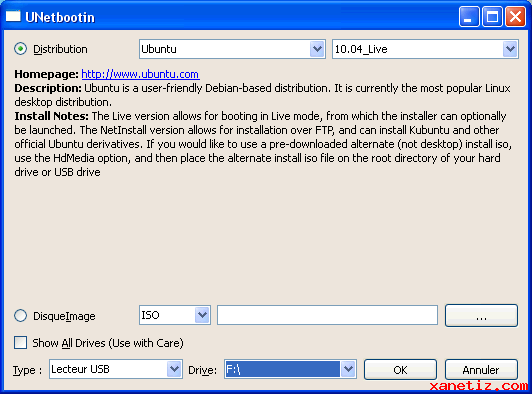Minimize the UNetbootin window
This screenshot has width=532, height=394.
(x=469, y=16)
